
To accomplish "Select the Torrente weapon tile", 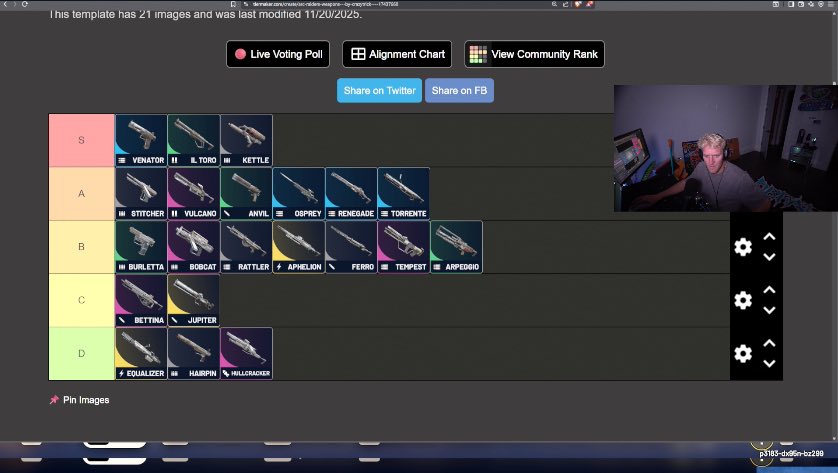I will coord(404,193).
